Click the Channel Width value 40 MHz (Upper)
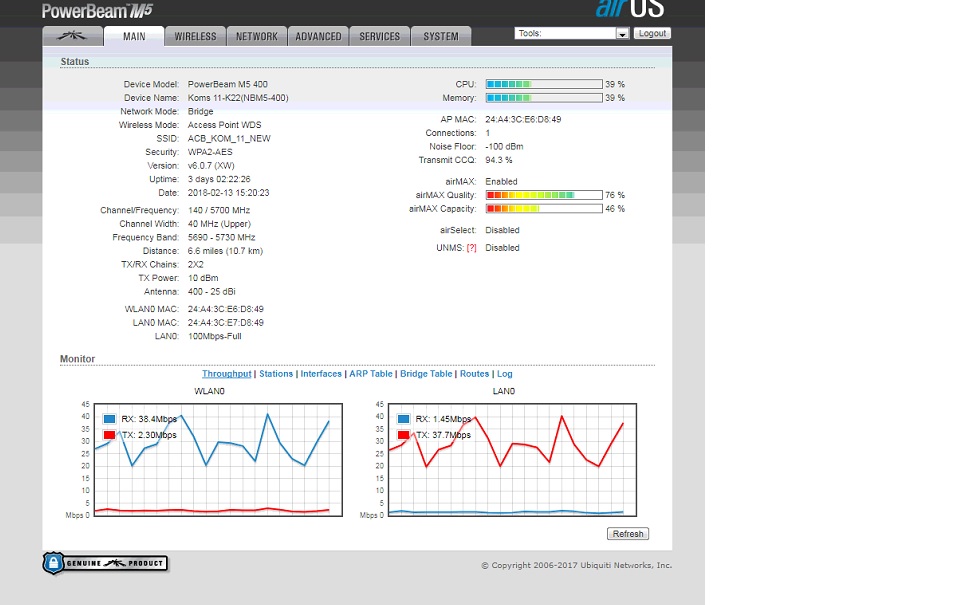Screen dimensions: 960x605 (219, 224)
